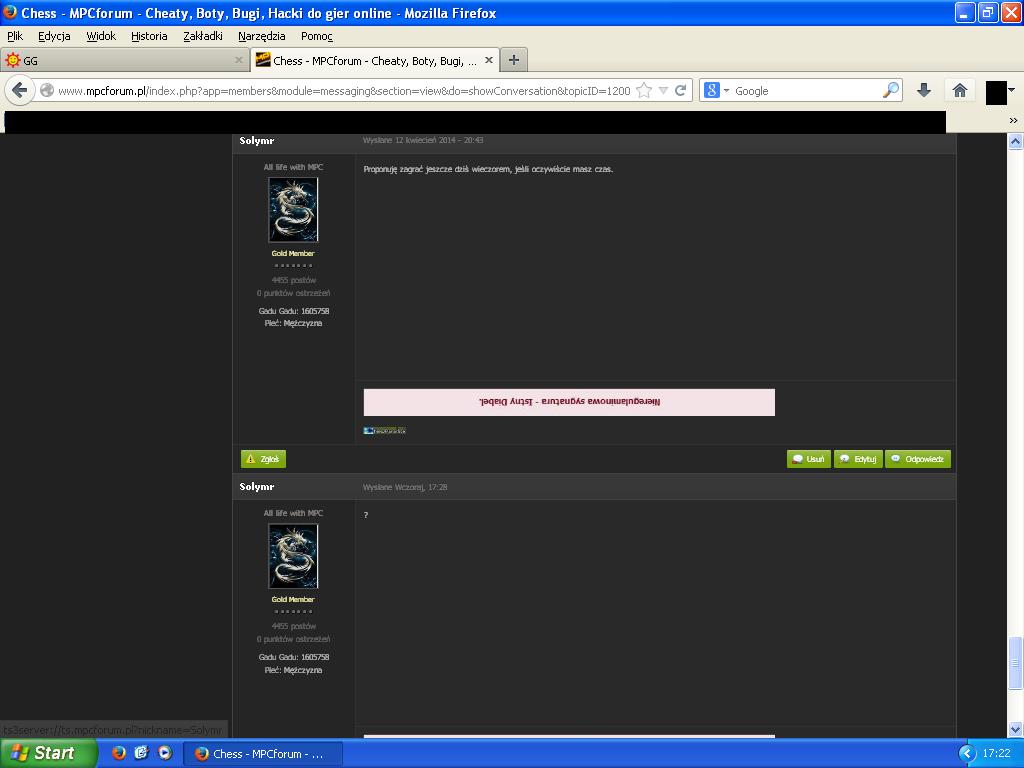This screenshot has width=1024, height=768.
Task: Click the 'Proponuję zagrać jeszcze dziś wieczorem' message
Action: coord(488,169)
